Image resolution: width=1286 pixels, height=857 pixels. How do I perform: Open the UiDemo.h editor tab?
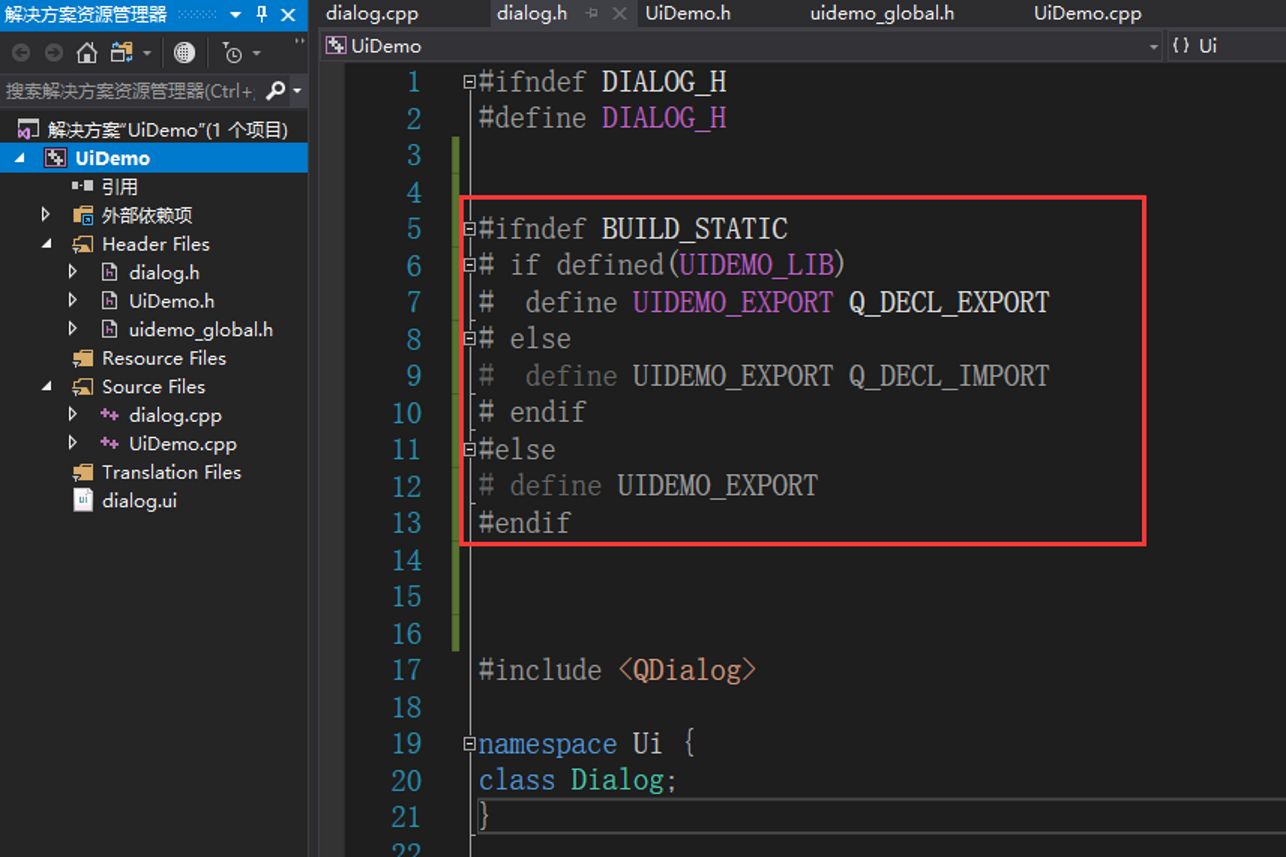pyautogui.click(x=688, y=14)
